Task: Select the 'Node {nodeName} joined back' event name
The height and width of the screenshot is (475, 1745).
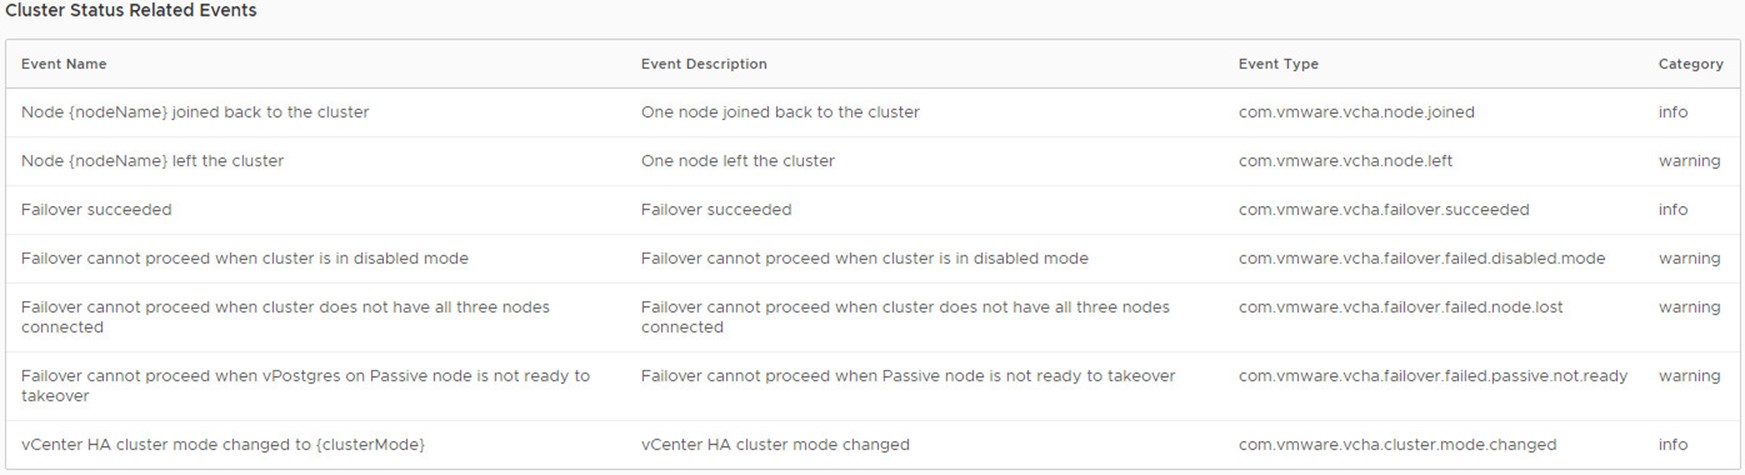Action: click(x=195, y=112)
